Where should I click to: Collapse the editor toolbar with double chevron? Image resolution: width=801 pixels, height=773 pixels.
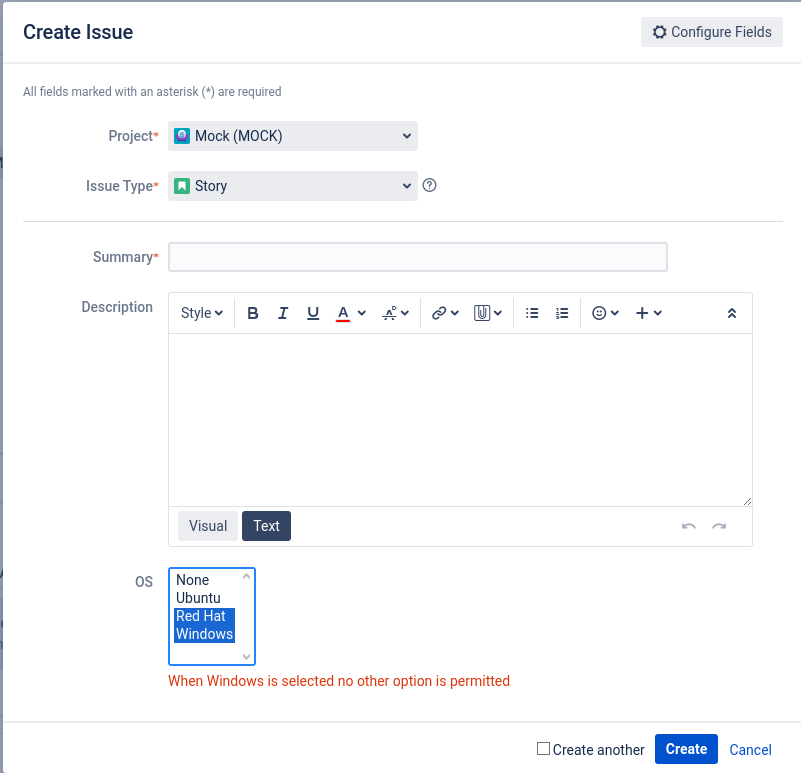(732, 313)
